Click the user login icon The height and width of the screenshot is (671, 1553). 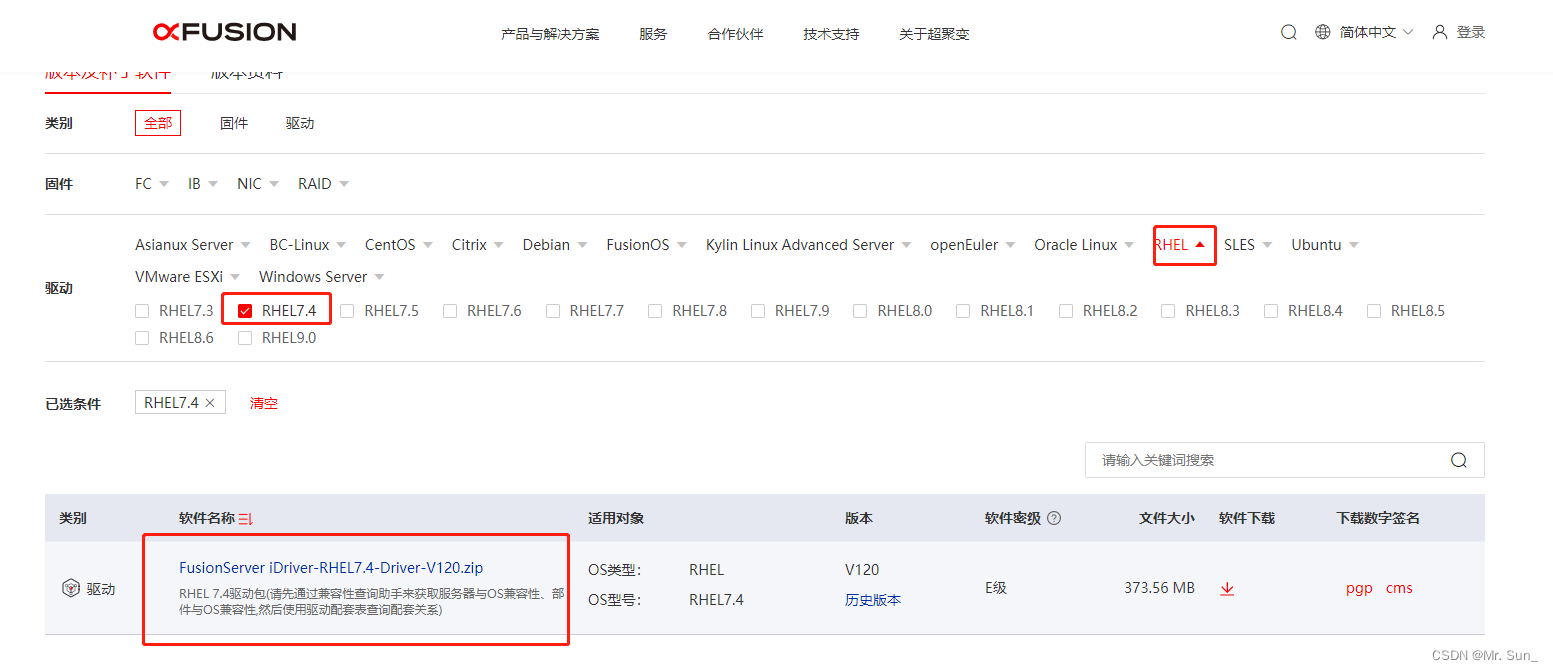[x=1440, y=32]
